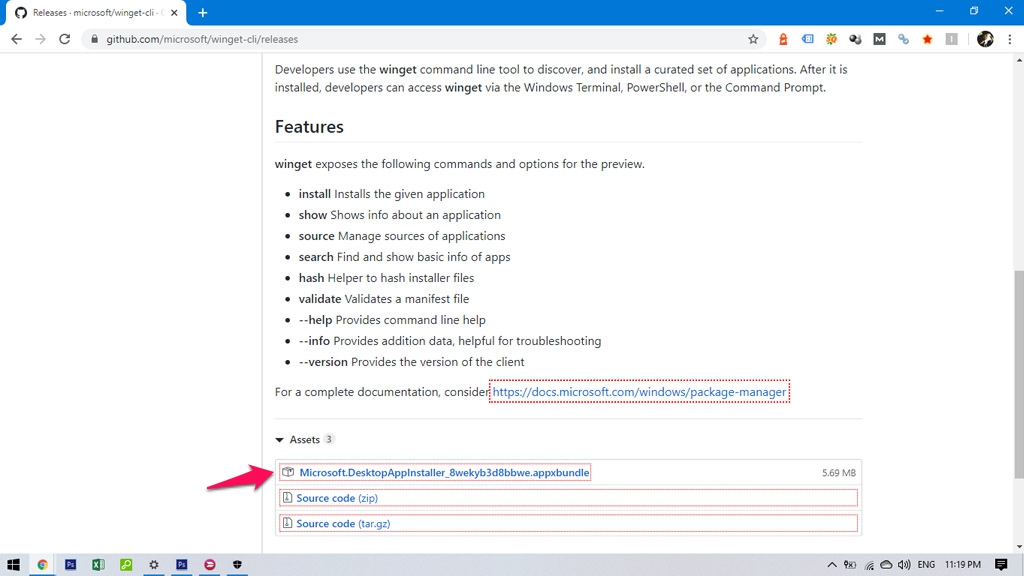Click the zip file icon
1024x576 pixels.
pos(287,498)
